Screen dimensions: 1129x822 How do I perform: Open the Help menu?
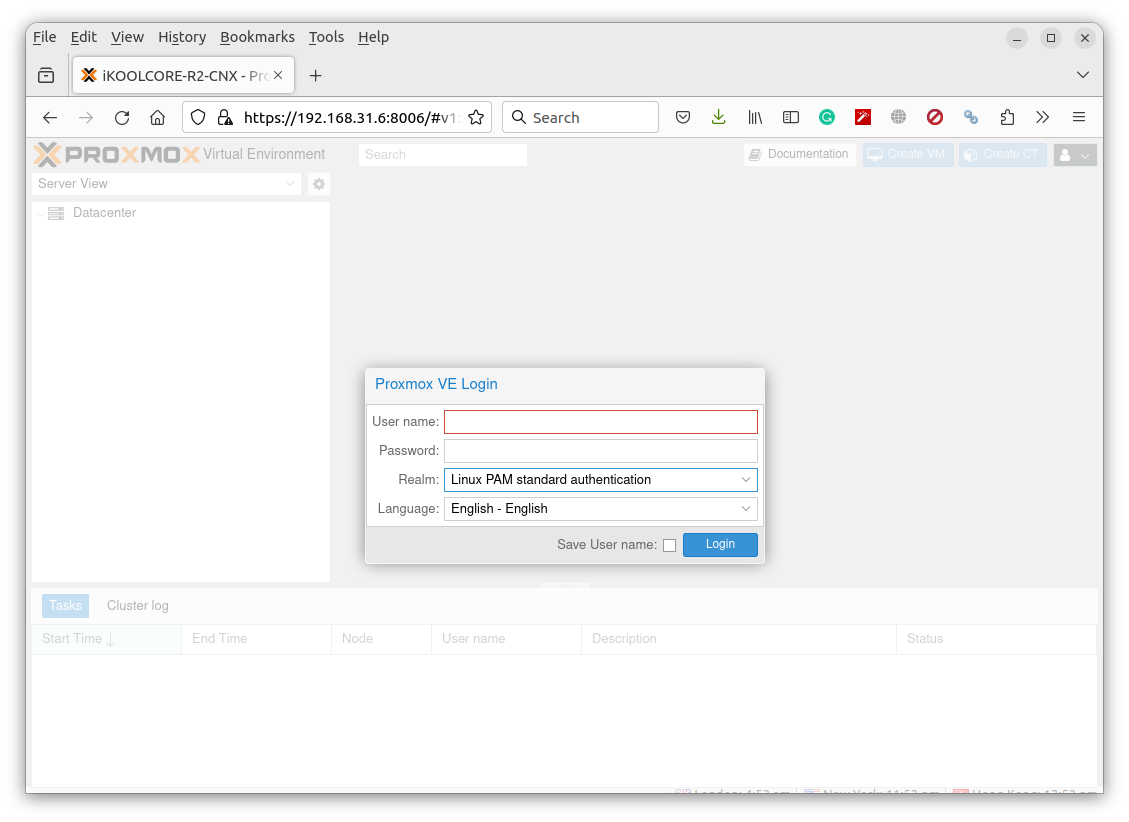pyautogui.click(x=374, y=37)
